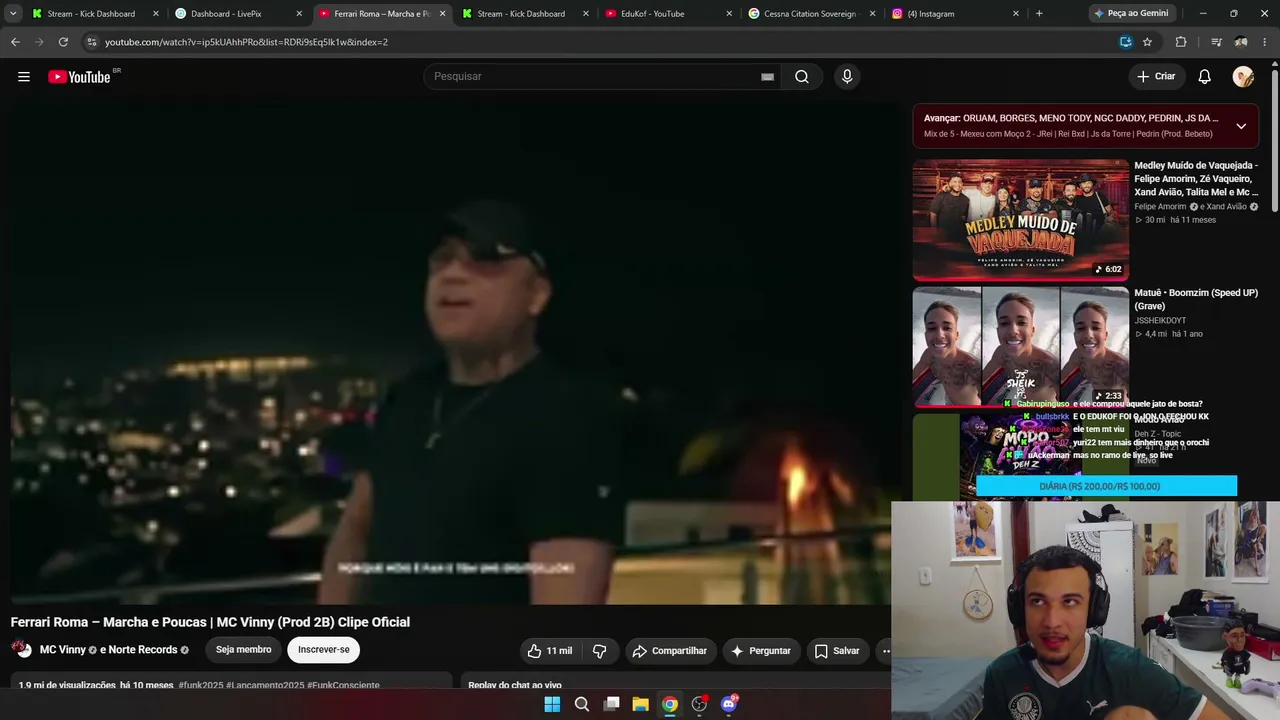Open the YouTube guide hamburger menu

(x=24, y=77)
